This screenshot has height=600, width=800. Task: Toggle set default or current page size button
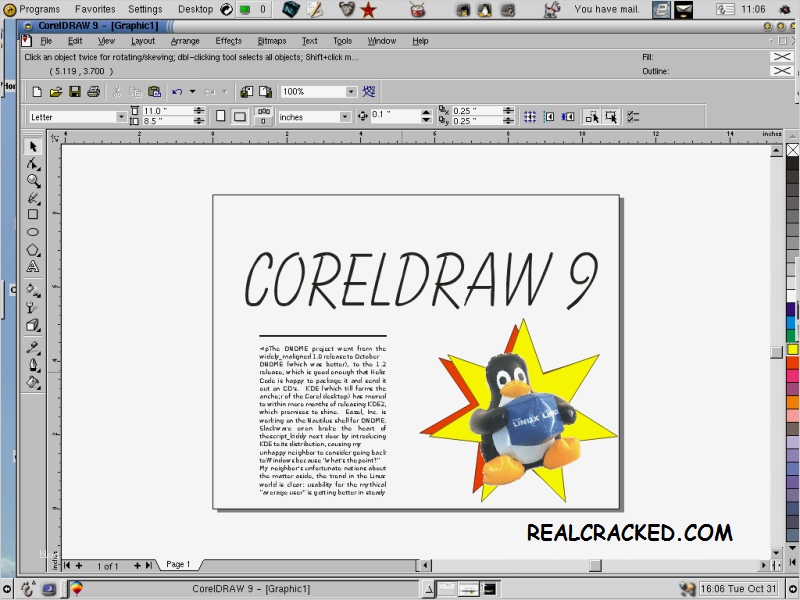click(x=263, y=116)
